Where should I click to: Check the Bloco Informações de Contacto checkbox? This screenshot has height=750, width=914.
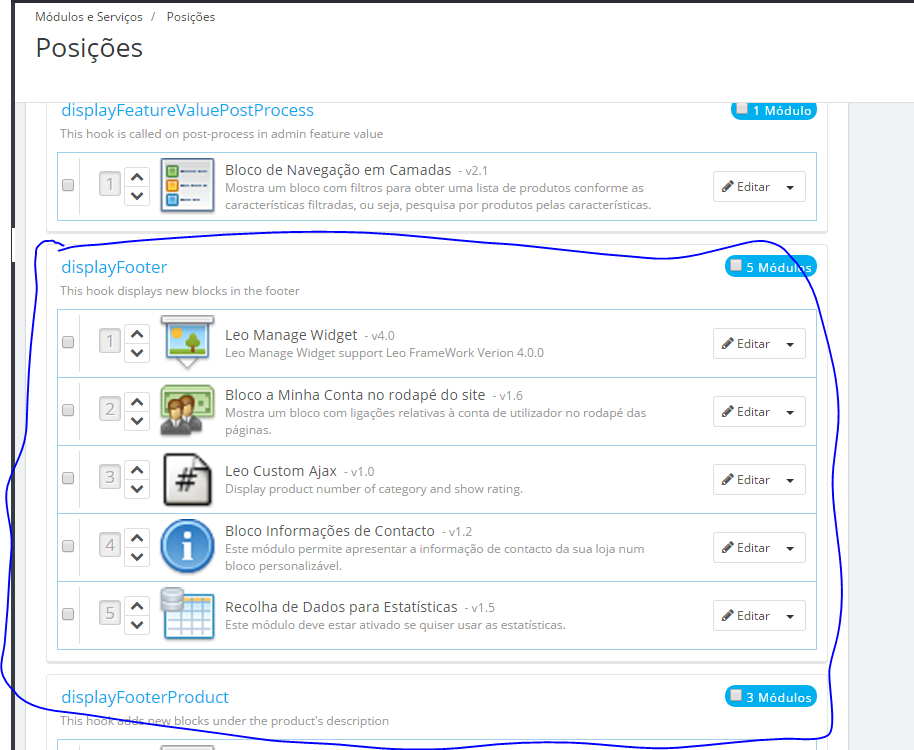pos(68,546)
